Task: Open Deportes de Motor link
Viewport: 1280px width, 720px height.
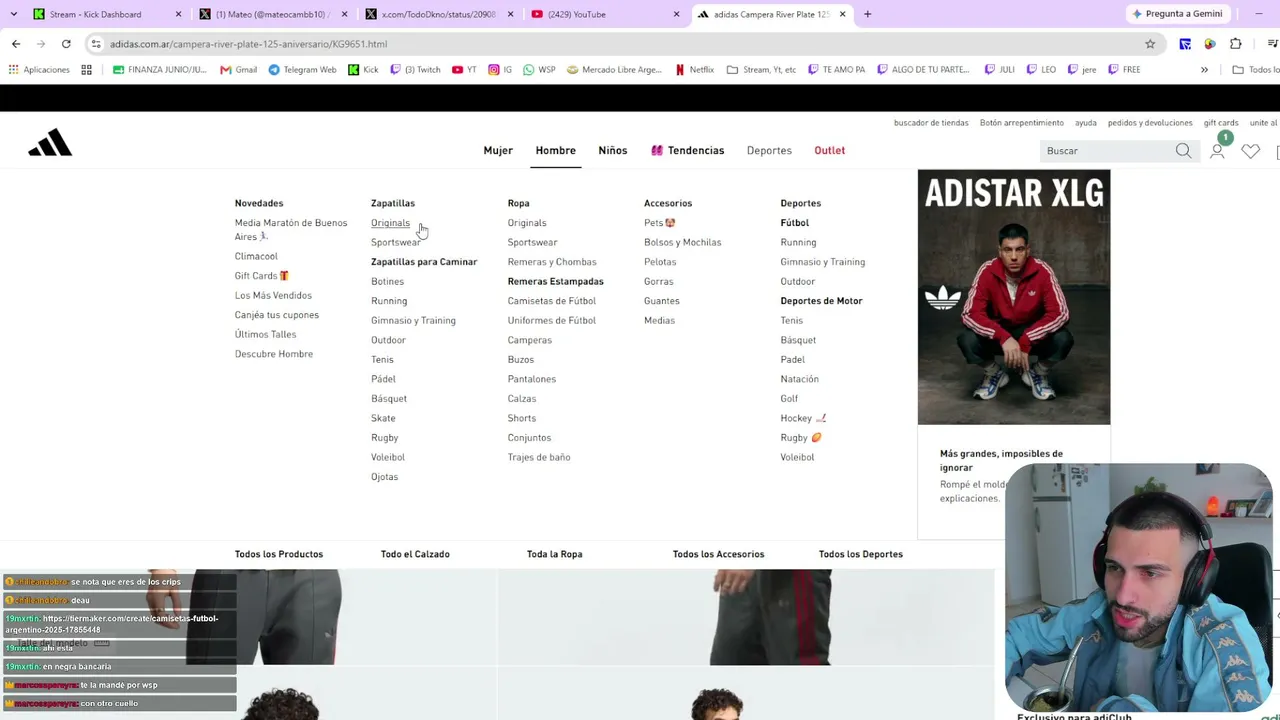Action: (821, 301)
